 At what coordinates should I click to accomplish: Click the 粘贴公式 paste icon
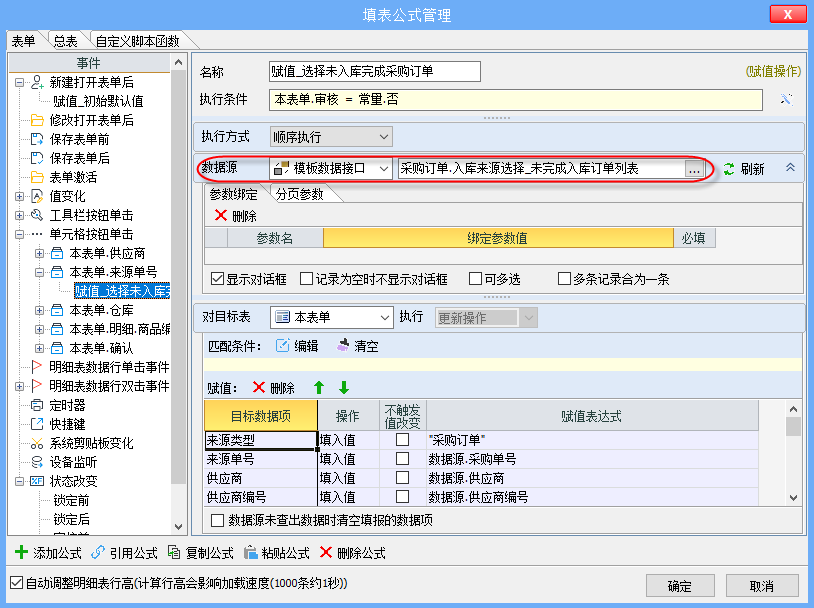pos(251,552)
